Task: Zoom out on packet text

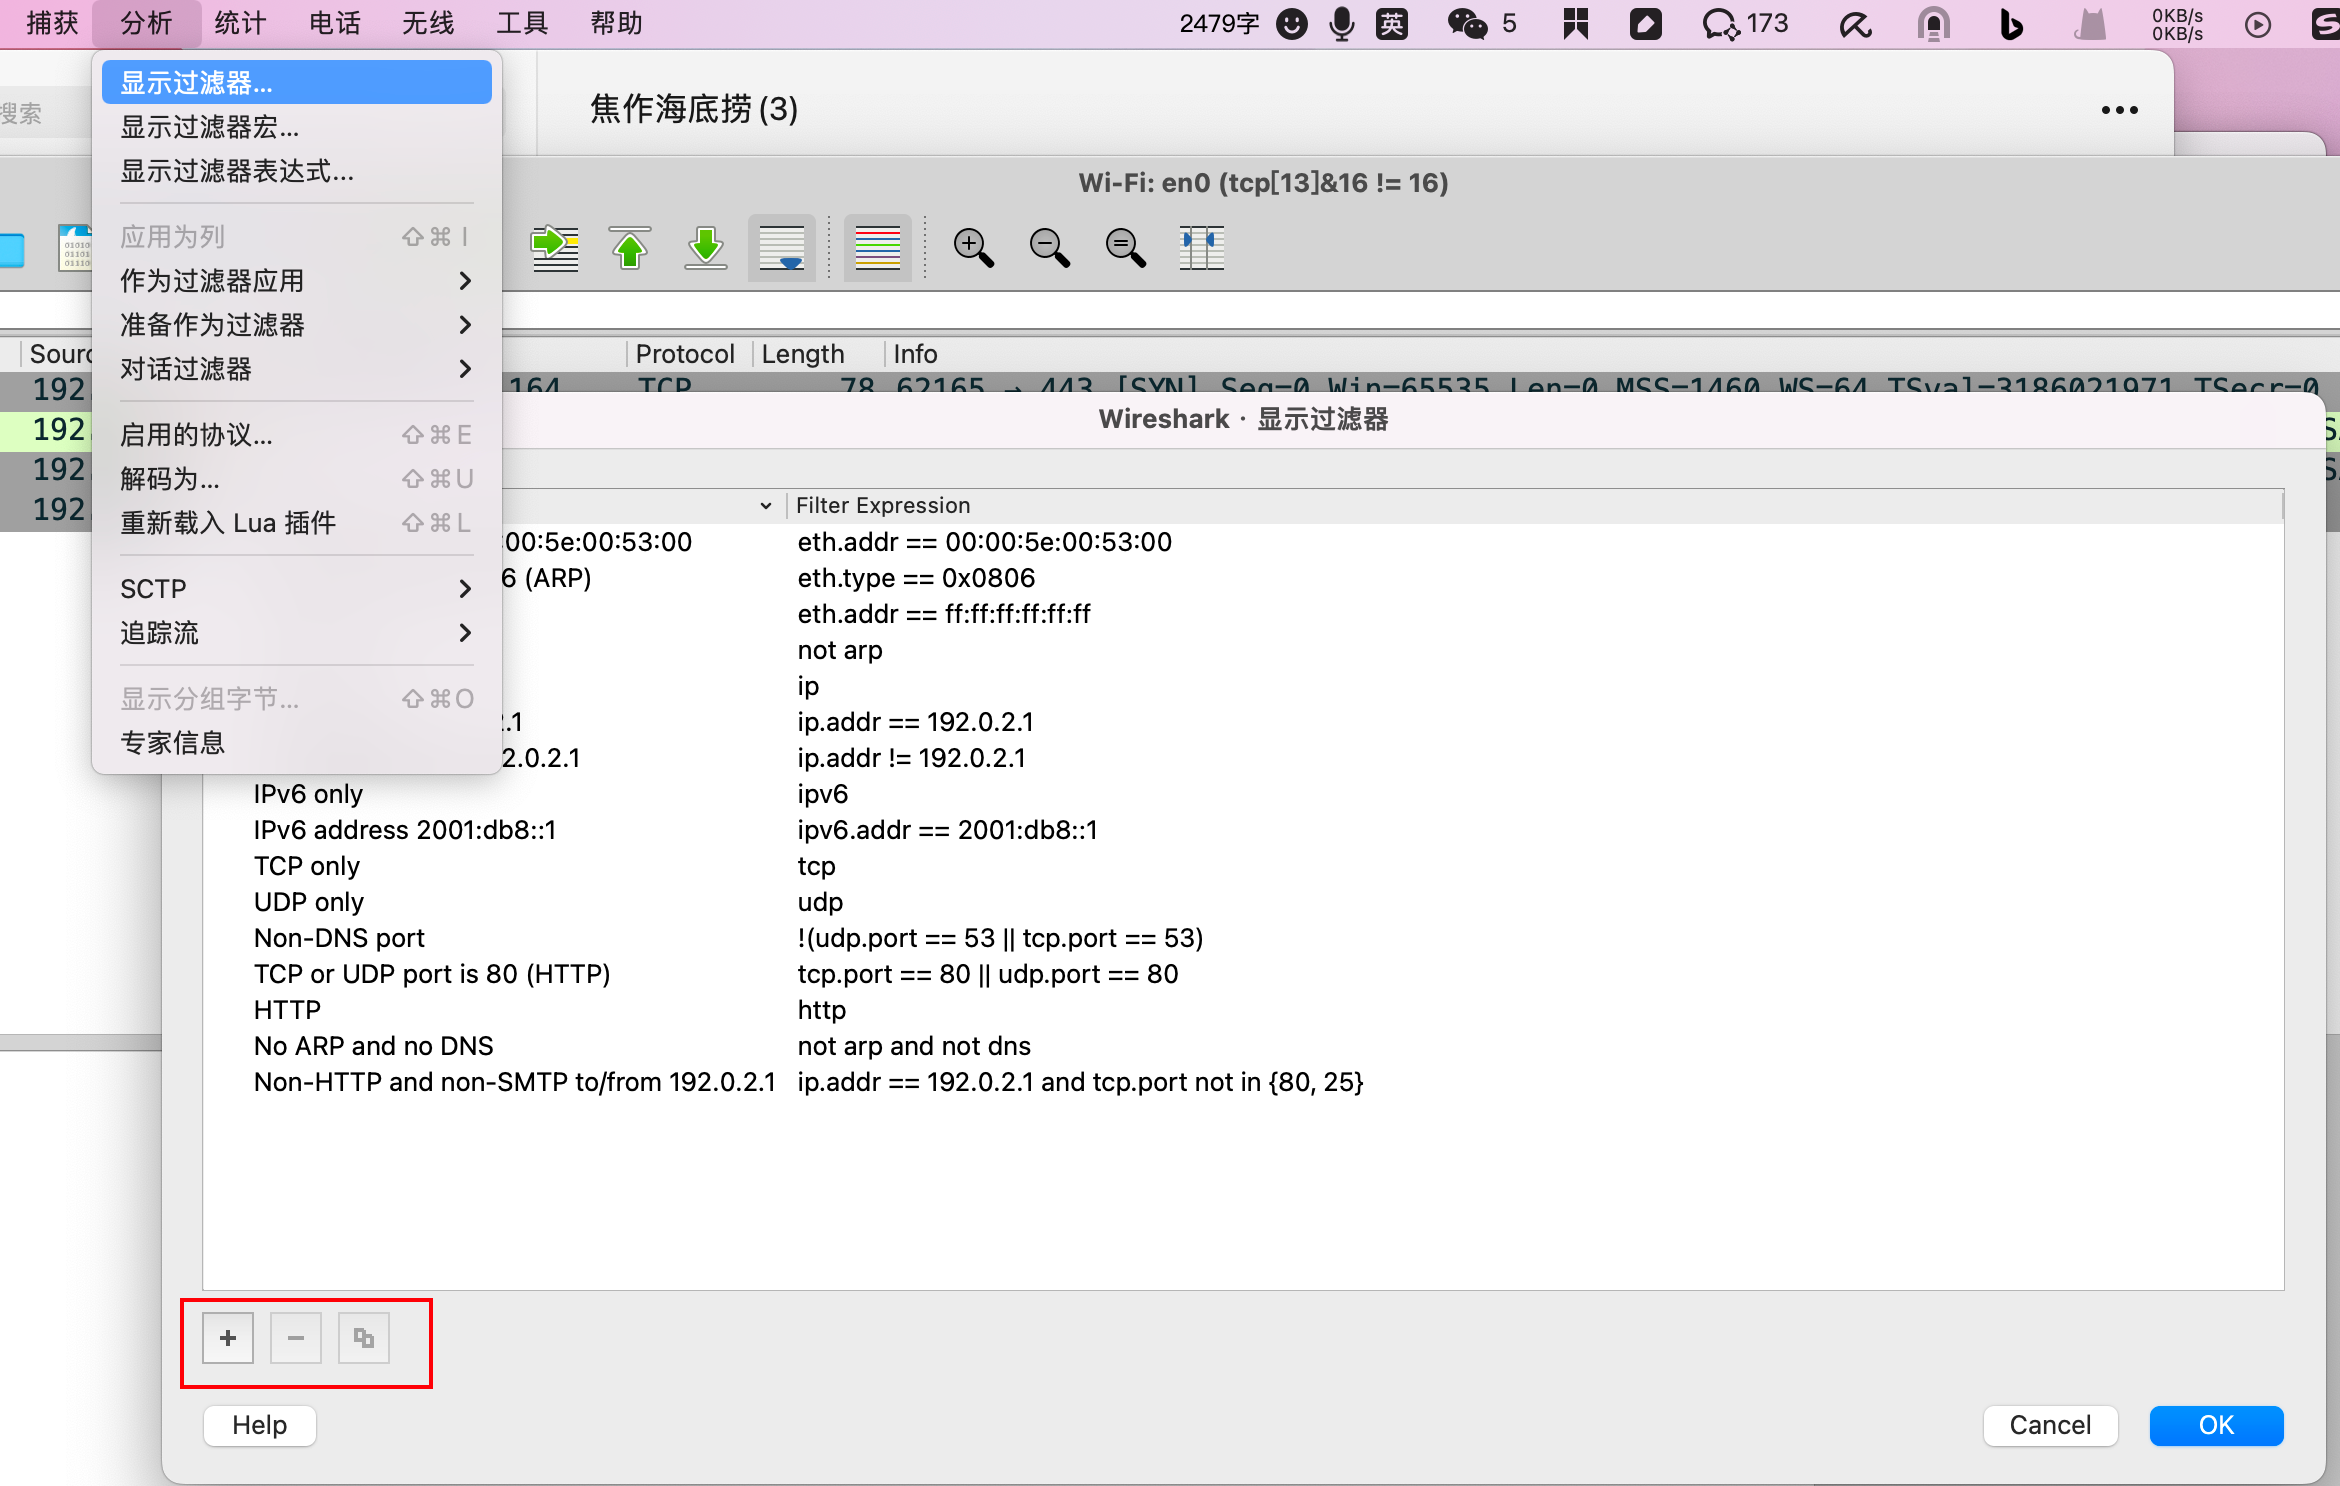Action: [1049, 247]
